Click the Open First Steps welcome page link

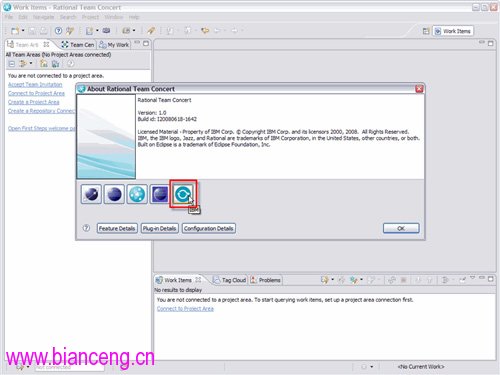[x=42, y=128]
